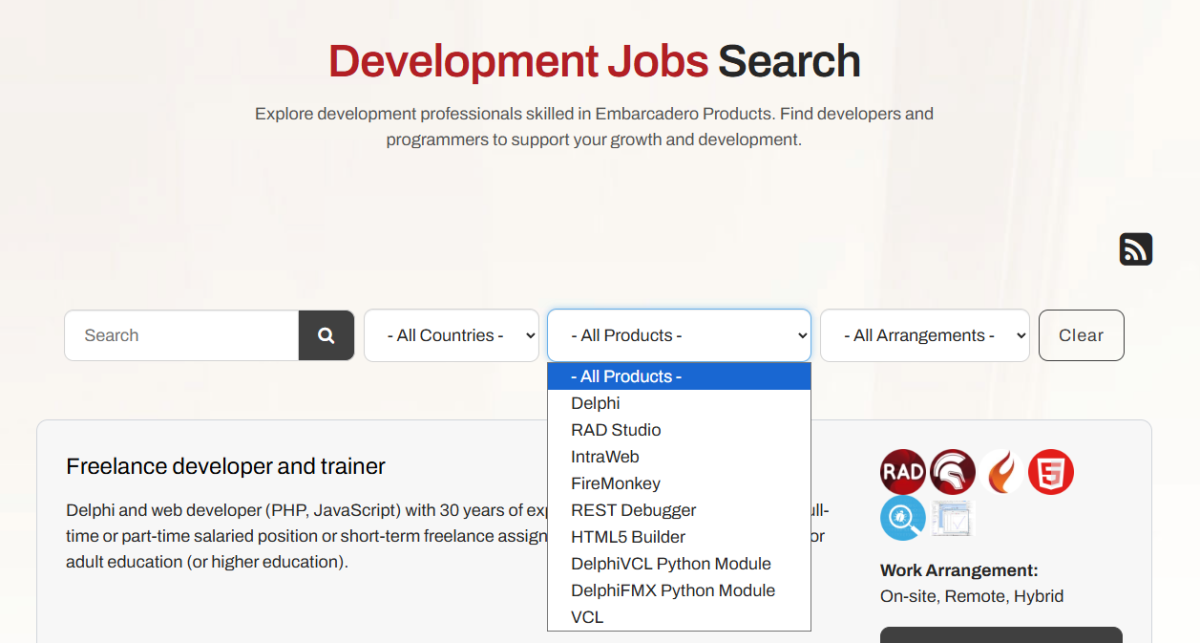Click 'Explore development professionals' description text
This screenshot has width=1200, height=643.
(594, 127)
